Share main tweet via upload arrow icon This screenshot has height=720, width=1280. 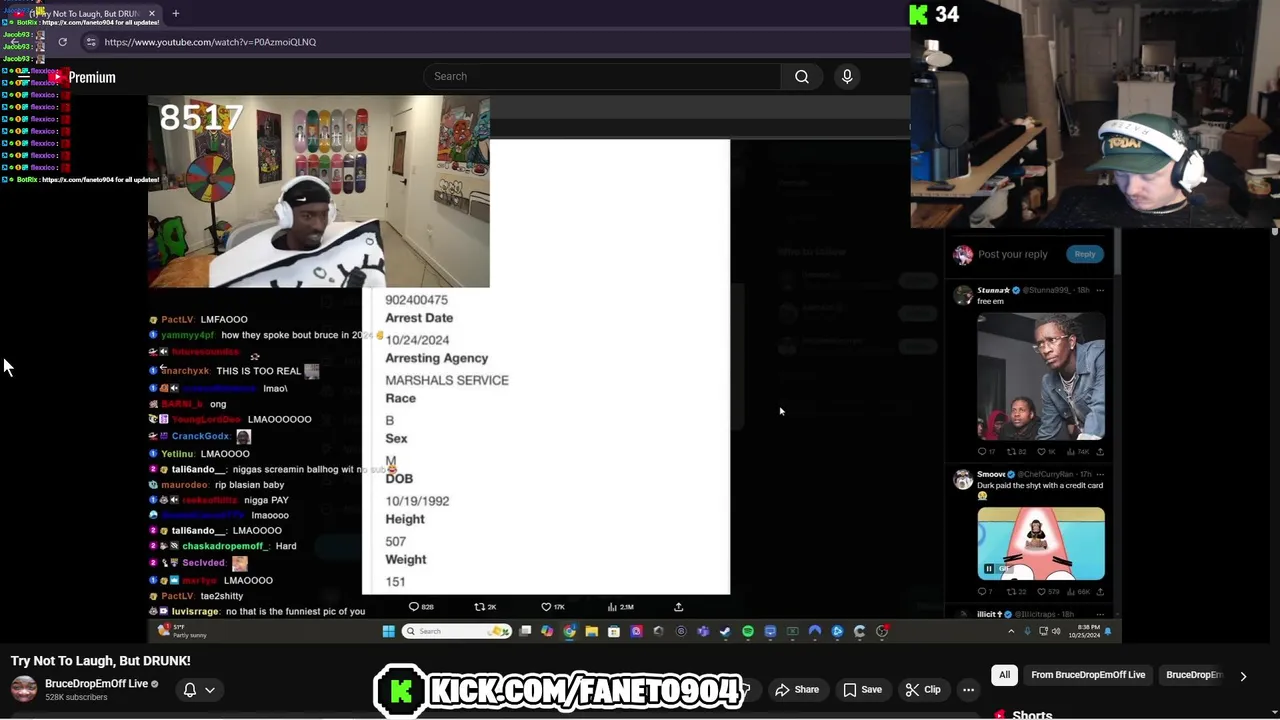click(x=678, y=607)
